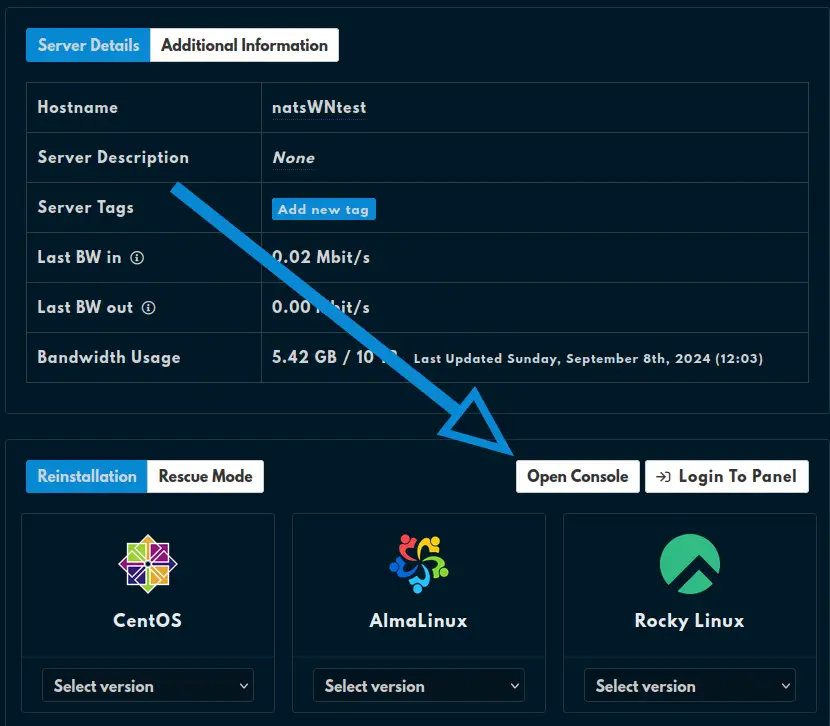830x726 pixels.
Task: Expand the Rocky Linux version dropdown
Action: [x=688, y=686]
